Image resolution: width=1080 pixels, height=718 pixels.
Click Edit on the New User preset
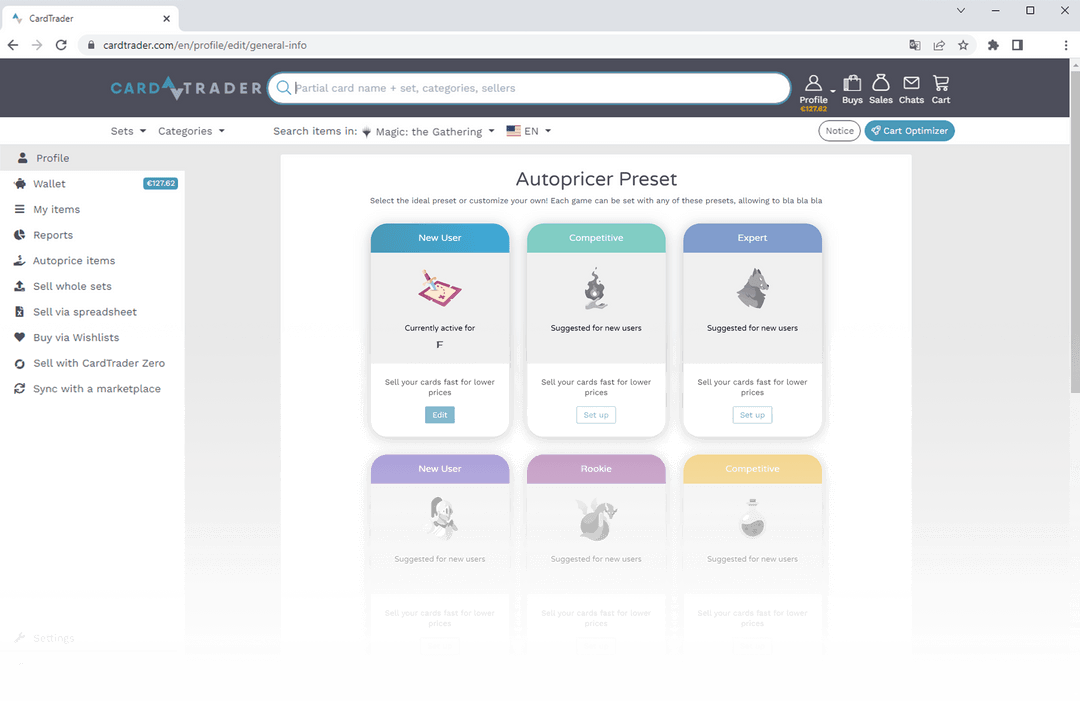click(439, 414)
